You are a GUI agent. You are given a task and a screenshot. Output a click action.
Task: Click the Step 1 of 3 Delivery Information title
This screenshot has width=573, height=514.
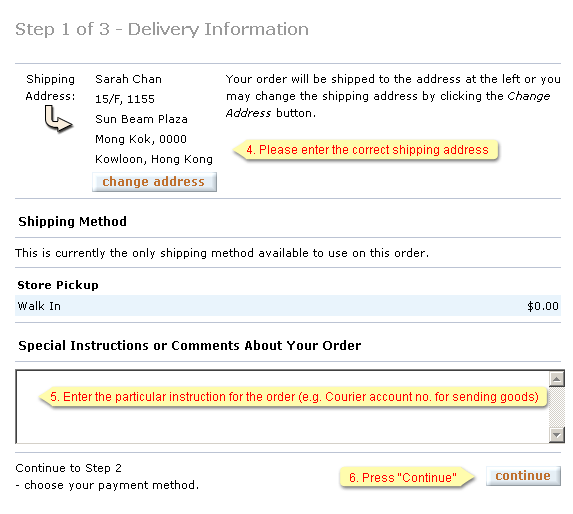[x=162, y=29]
